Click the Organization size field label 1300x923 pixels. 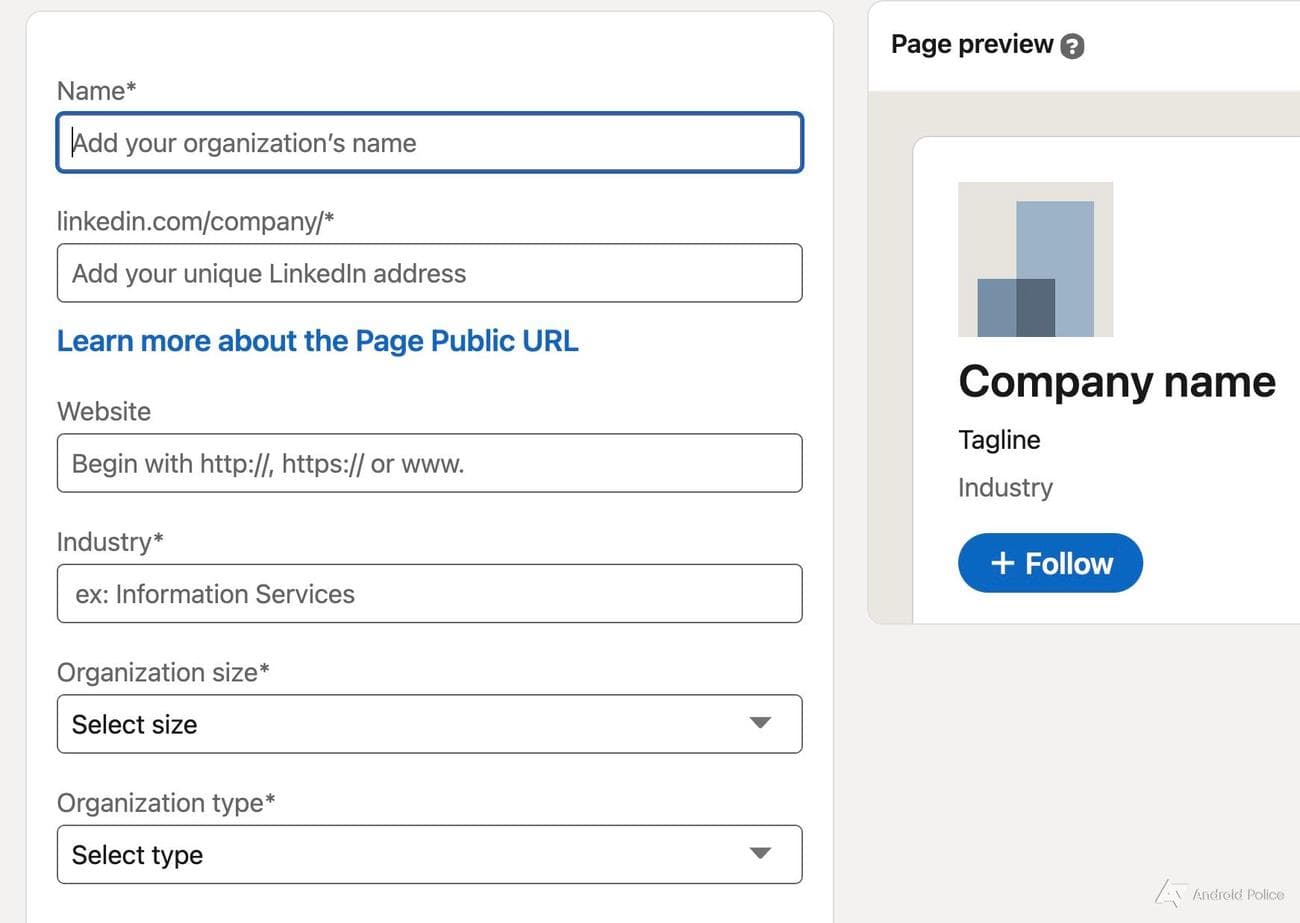(163, 673)
